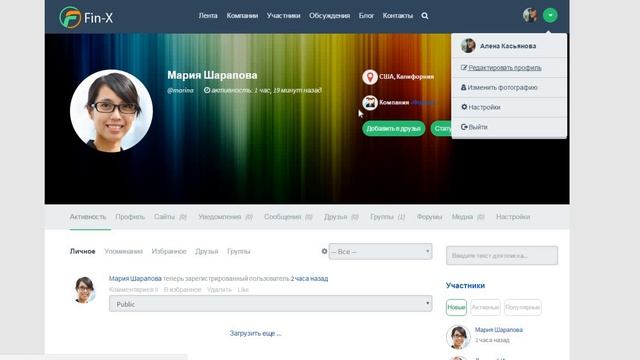Image resolution: width=640 pixels, height=360 pixels.
Task: Click Мария Шарапова in Участники widget
Action: (x=499, y=330)
